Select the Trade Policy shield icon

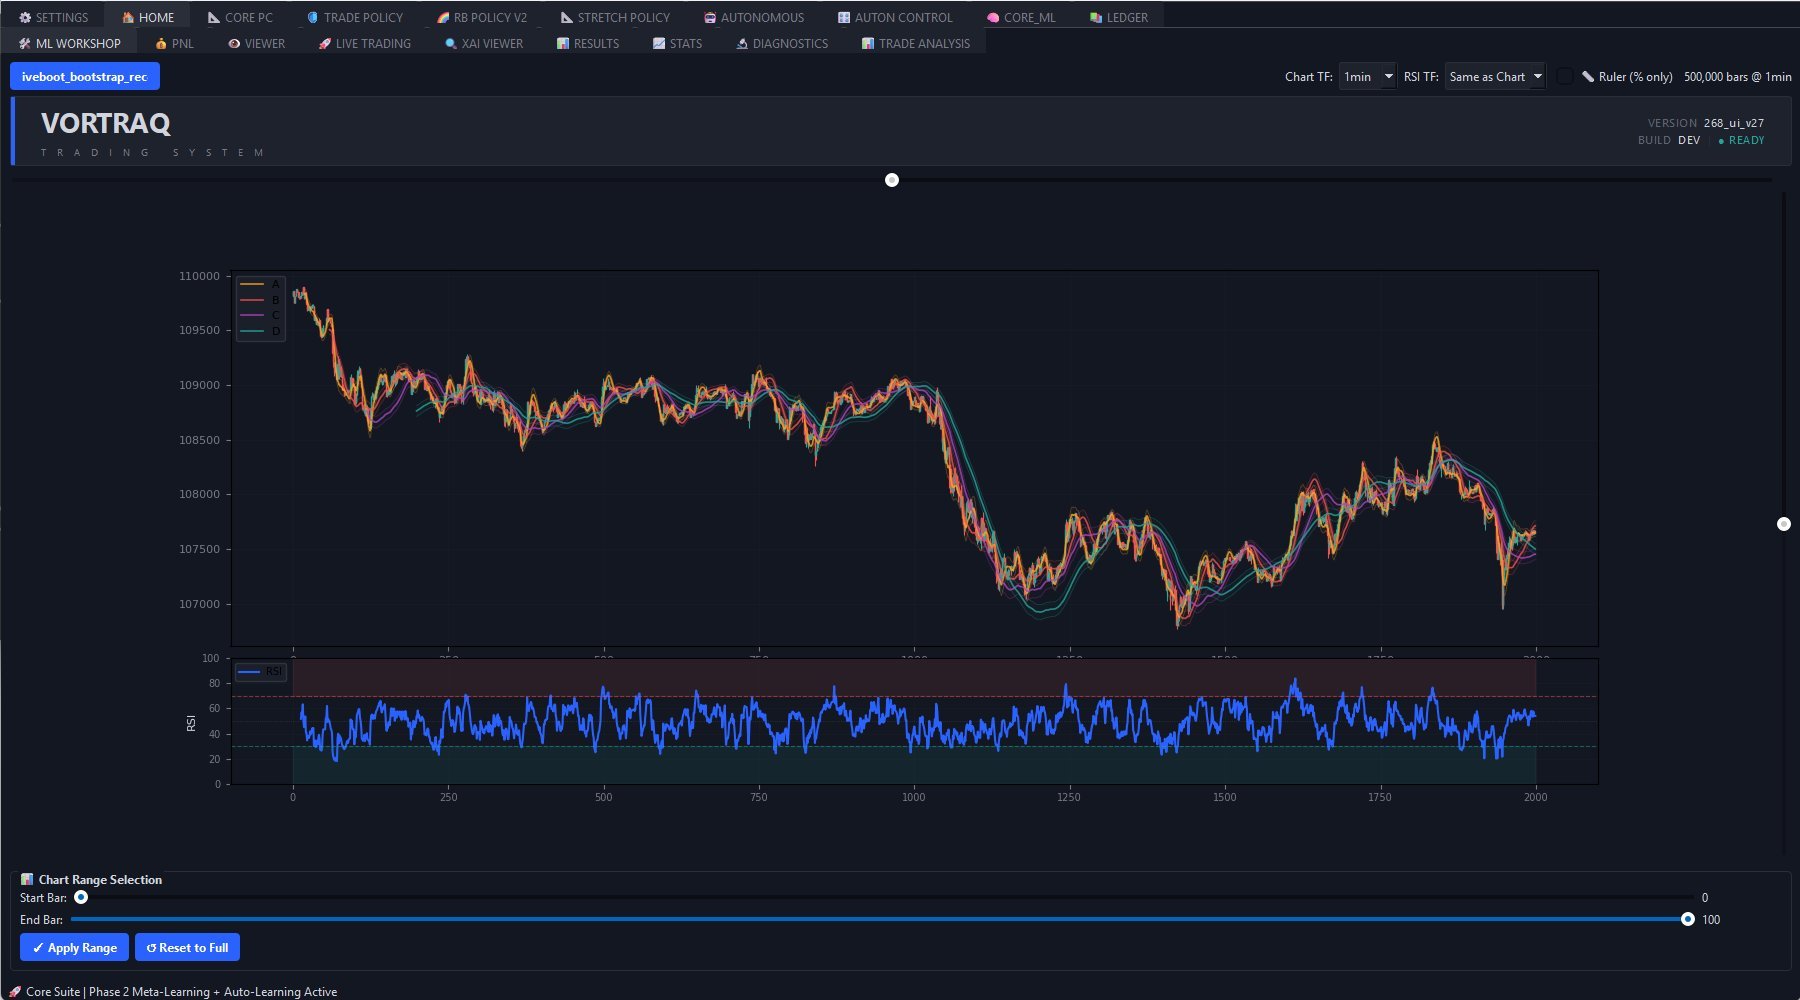pyautogui.click(x=313, y=18)
